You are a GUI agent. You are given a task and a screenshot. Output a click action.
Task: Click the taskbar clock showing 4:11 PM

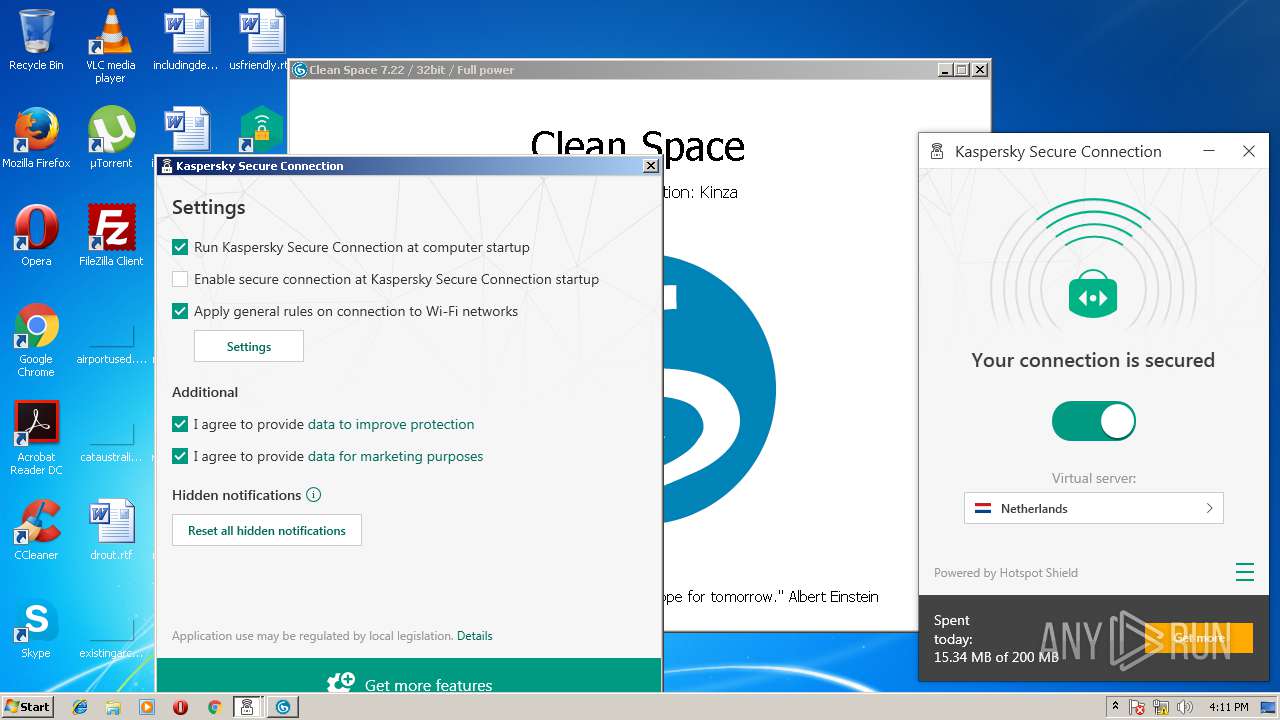[x=1229, y=707]
